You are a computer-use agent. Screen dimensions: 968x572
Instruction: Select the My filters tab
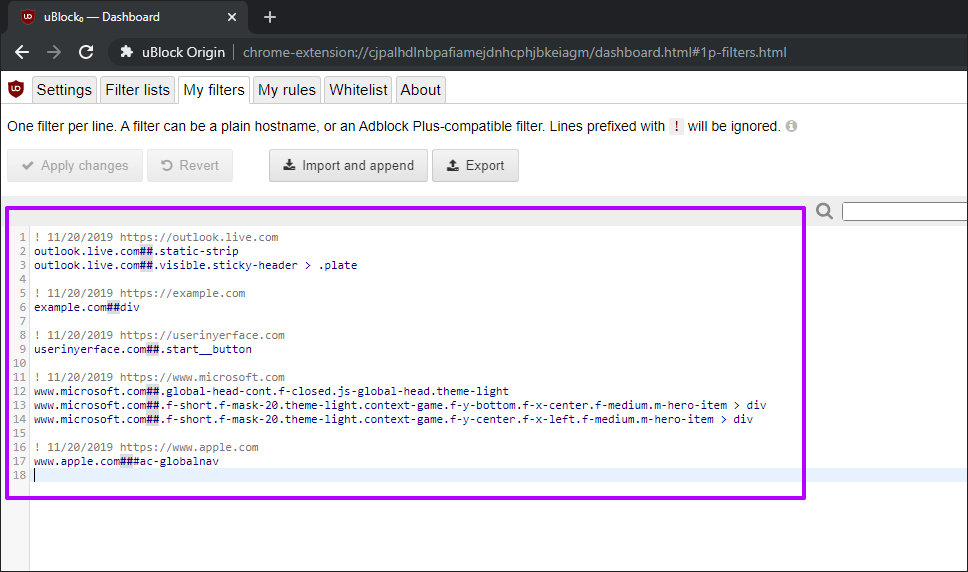pyautogui.click(x=214, y=90)
